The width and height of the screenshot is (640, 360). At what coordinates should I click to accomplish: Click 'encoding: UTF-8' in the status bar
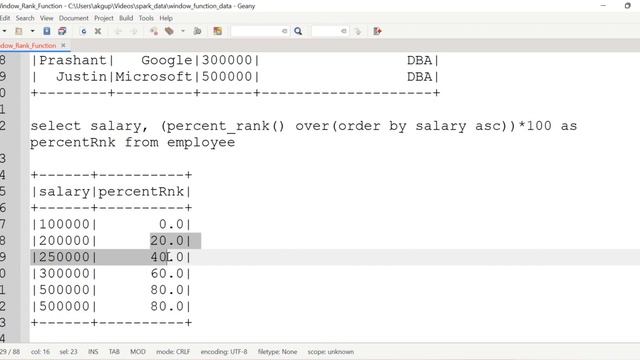coord(224,351)
